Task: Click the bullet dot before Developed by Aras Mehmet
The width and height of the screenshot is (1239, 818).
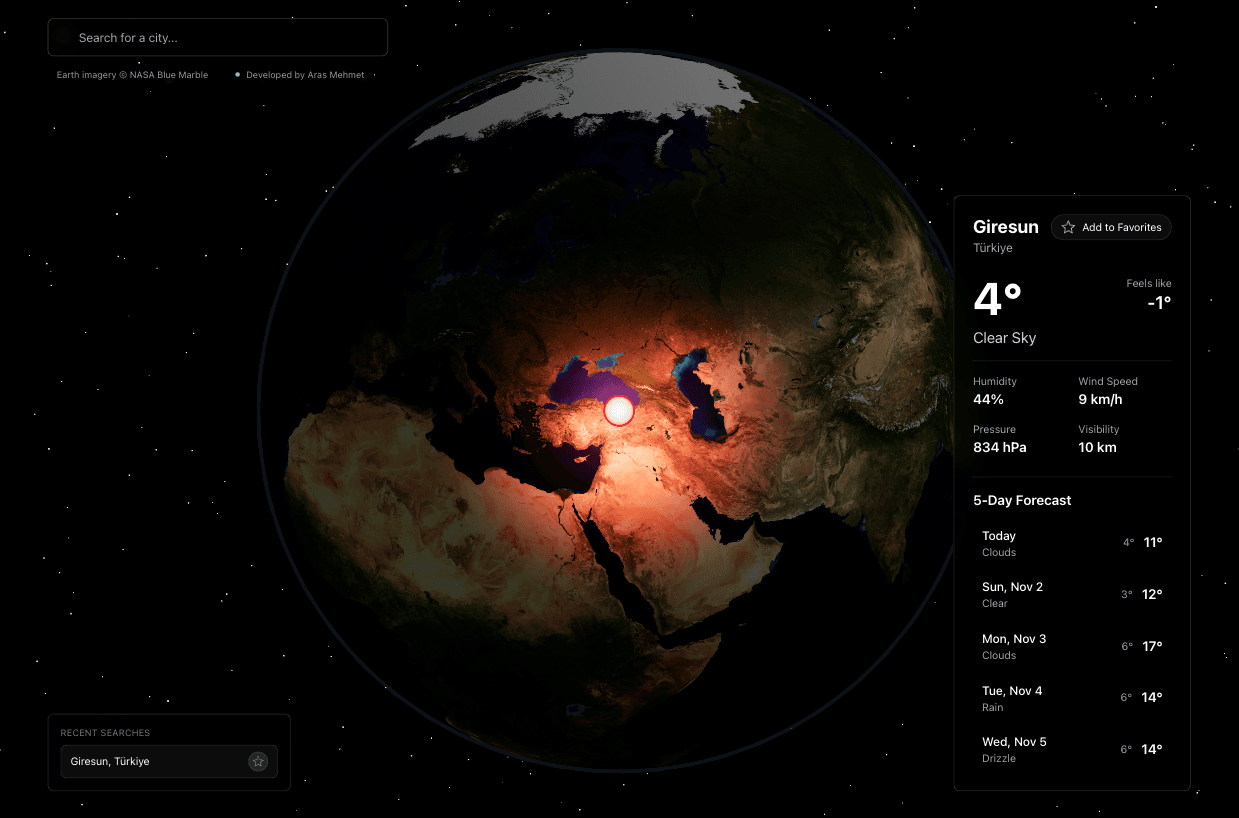Action: coord(237,74)
